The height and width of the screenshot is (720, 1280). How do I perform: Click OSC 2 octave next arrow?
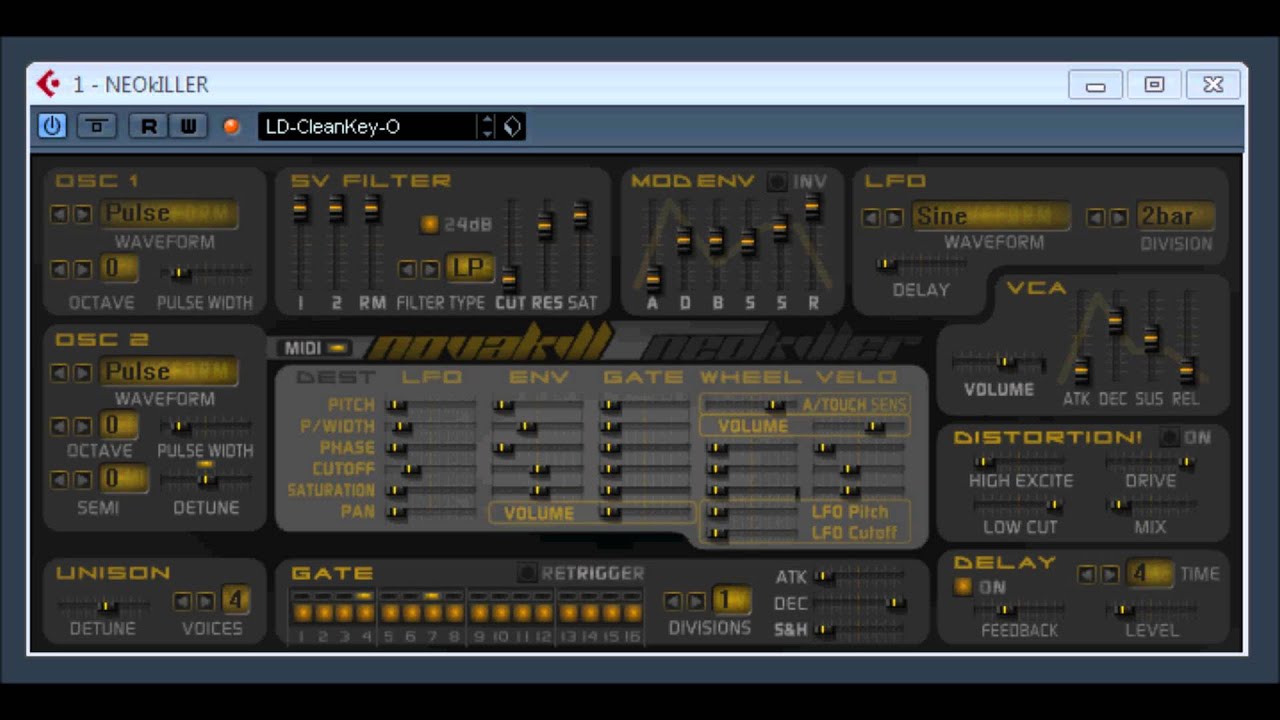[x=83, y=427]
